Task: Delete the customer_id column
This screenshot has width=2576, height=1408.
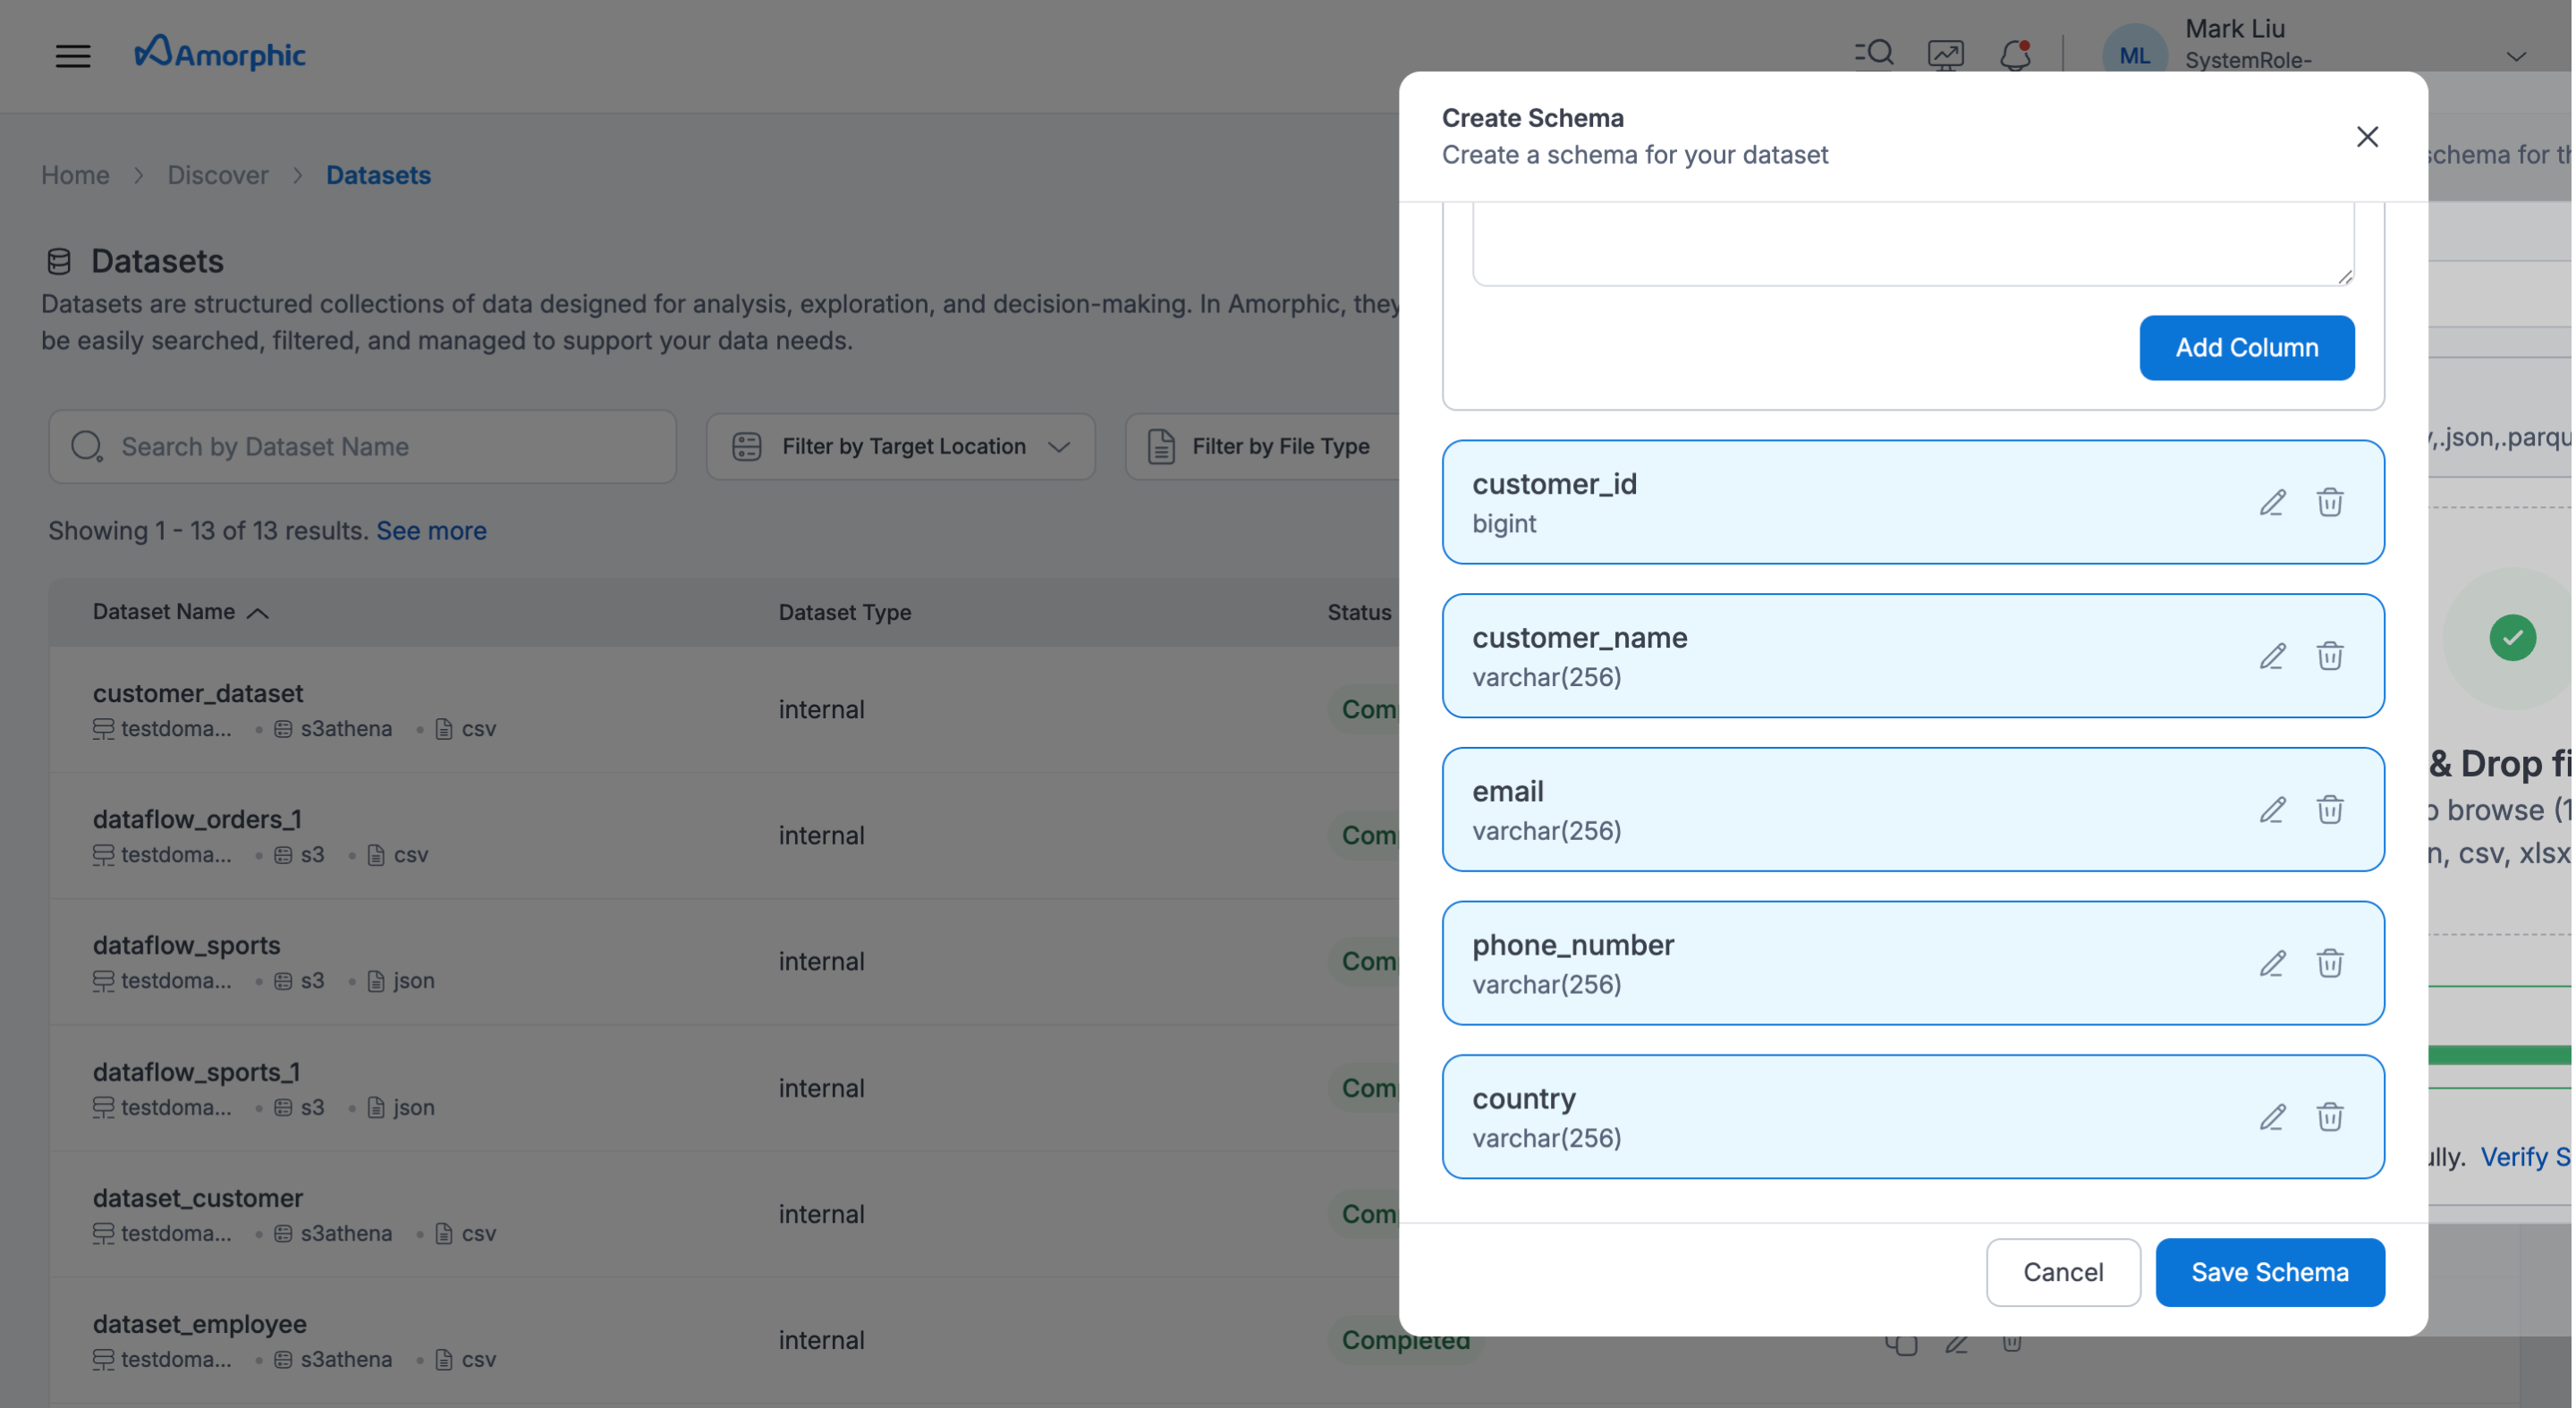Action: pyautogui.click(x=2329, y=502)
